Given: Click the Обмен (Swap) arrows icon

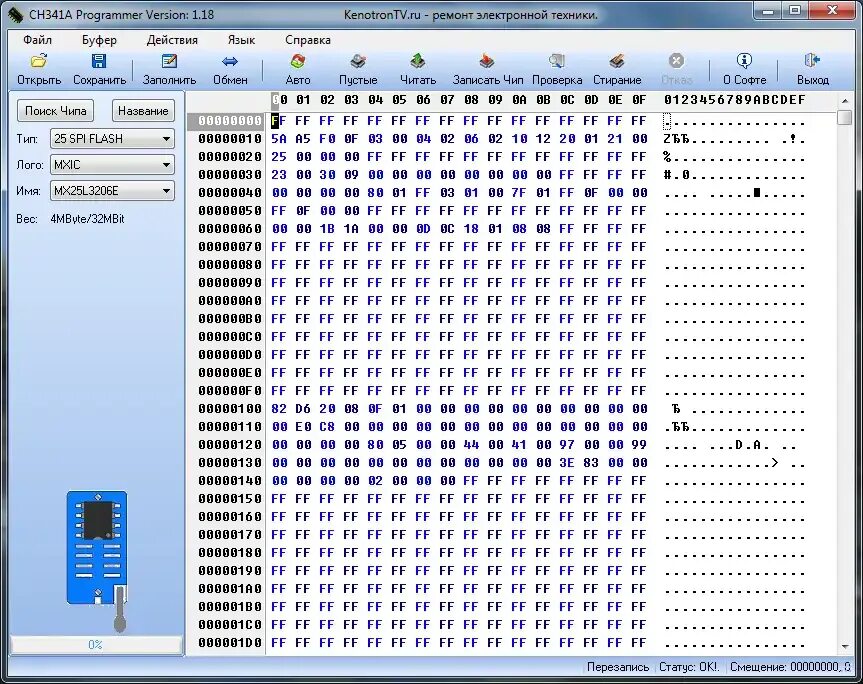Looking at the screenshot, I should [230, 61].
